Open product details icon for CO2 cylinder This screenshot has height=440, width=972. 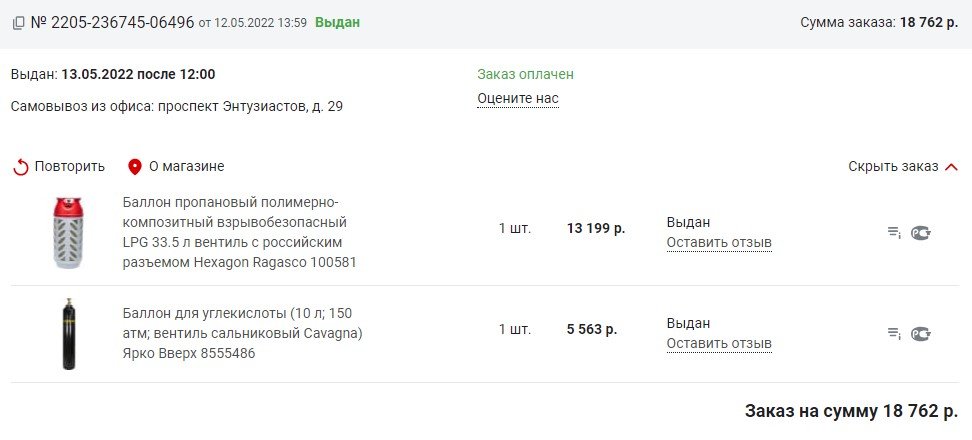coord(894,334)
